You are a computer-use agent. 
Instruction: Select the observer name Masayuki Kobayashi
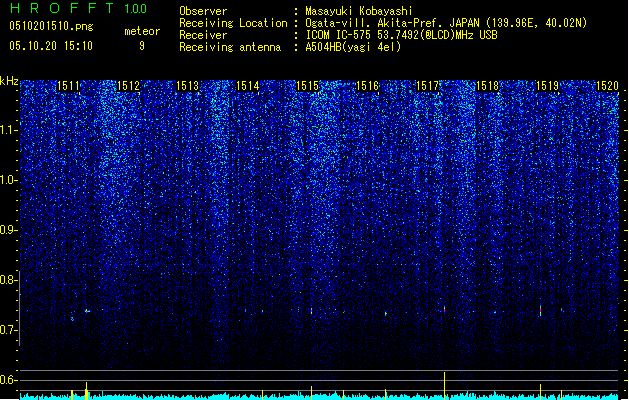pos(359,11)
